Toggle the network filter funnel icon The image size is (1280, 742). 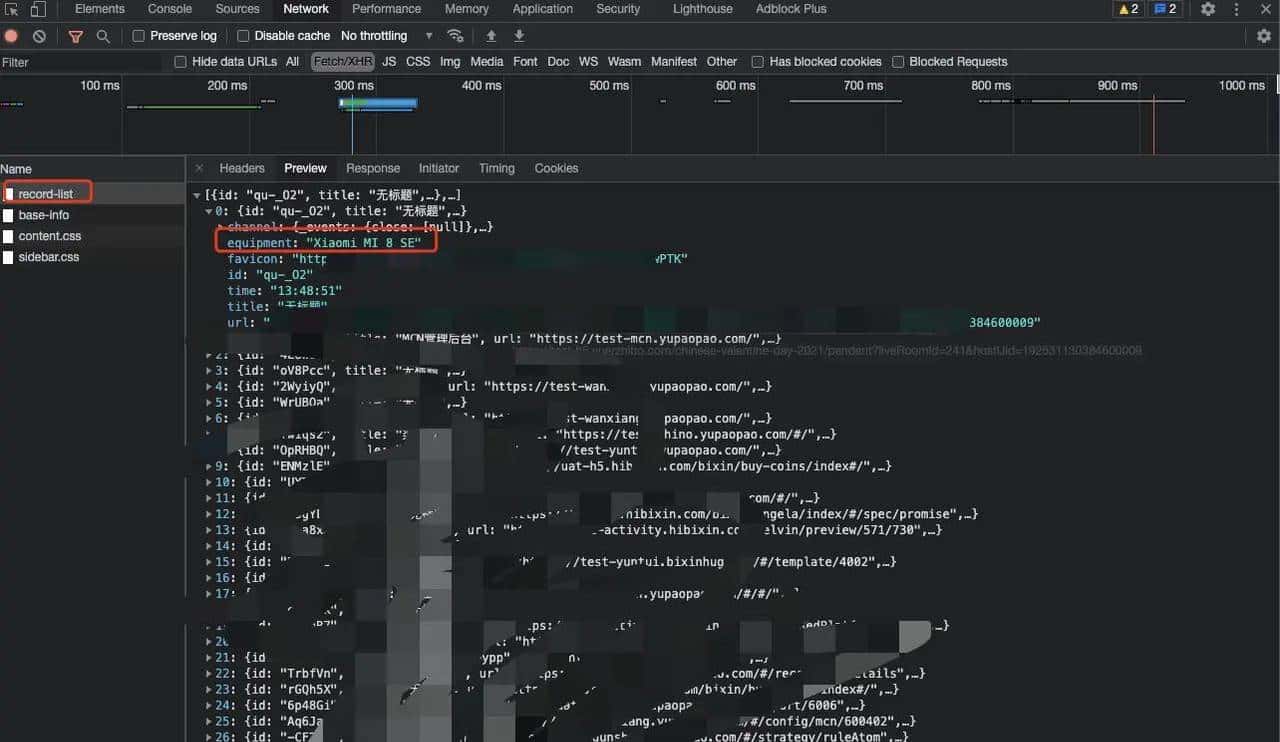tap(75, 36)
